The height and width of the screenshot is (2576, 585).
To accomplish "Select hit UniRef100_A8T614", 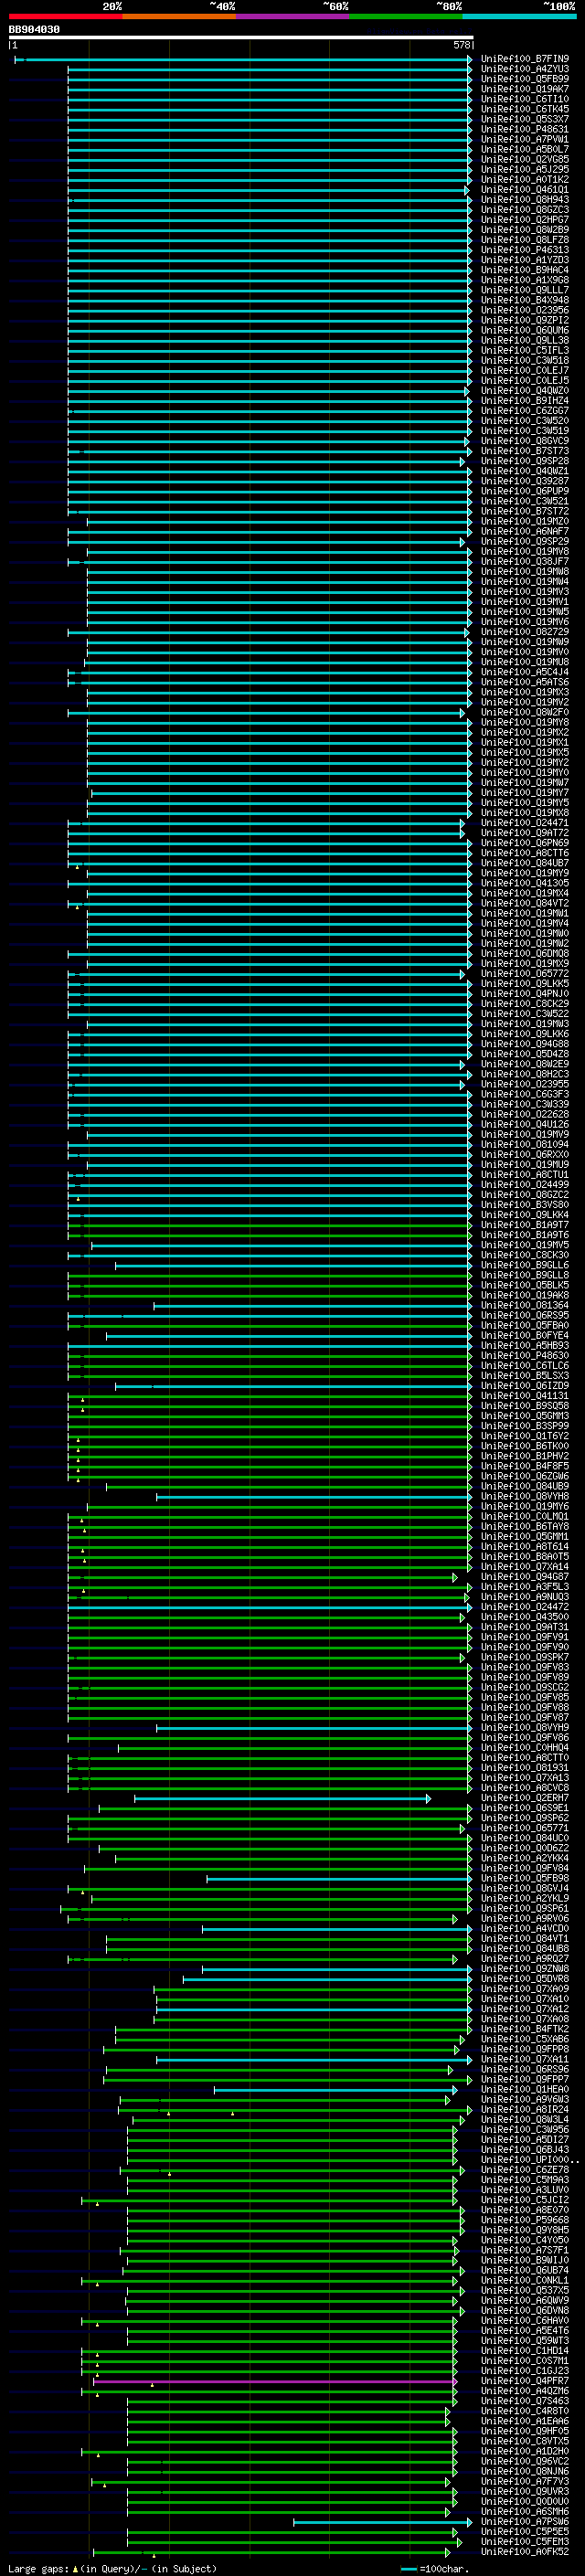I will [x=524, y=1547].
